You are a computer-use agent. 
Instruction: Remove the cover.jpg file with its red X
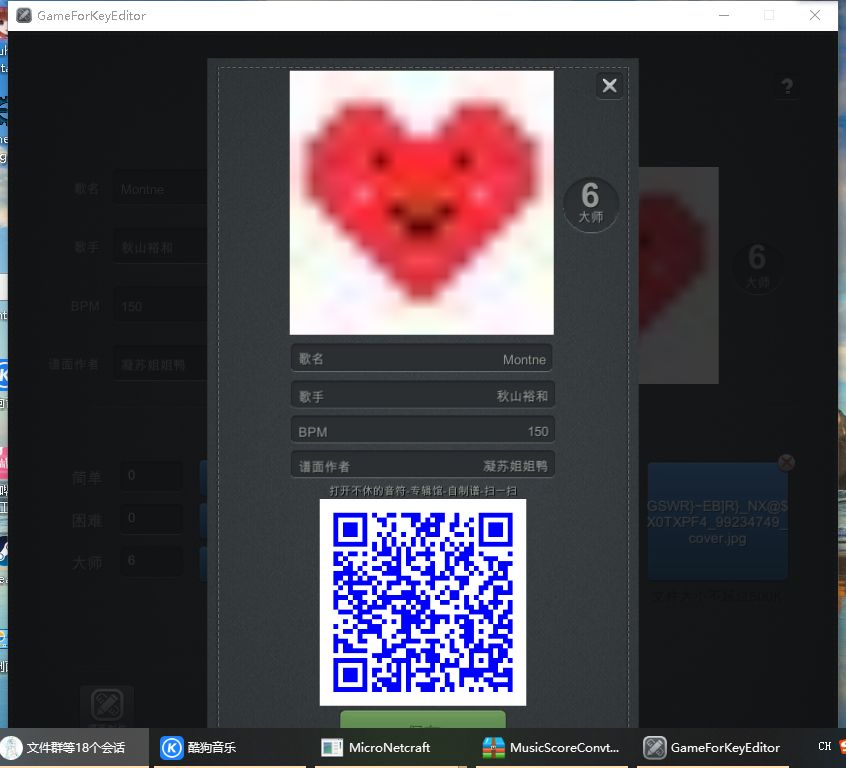click(x=786, y=463)
